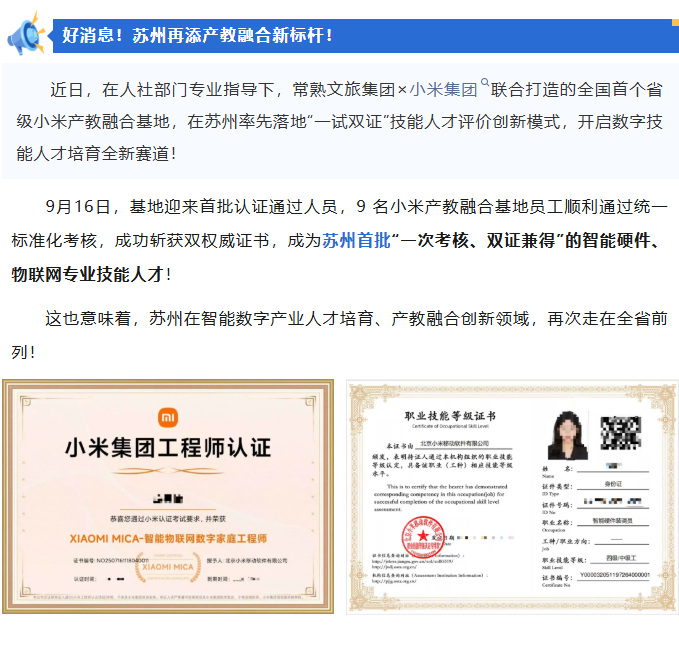Open the 小米集团 hyperlink
Image resolution: width=679 pixels, height=668 pixels.
[443, 90]
